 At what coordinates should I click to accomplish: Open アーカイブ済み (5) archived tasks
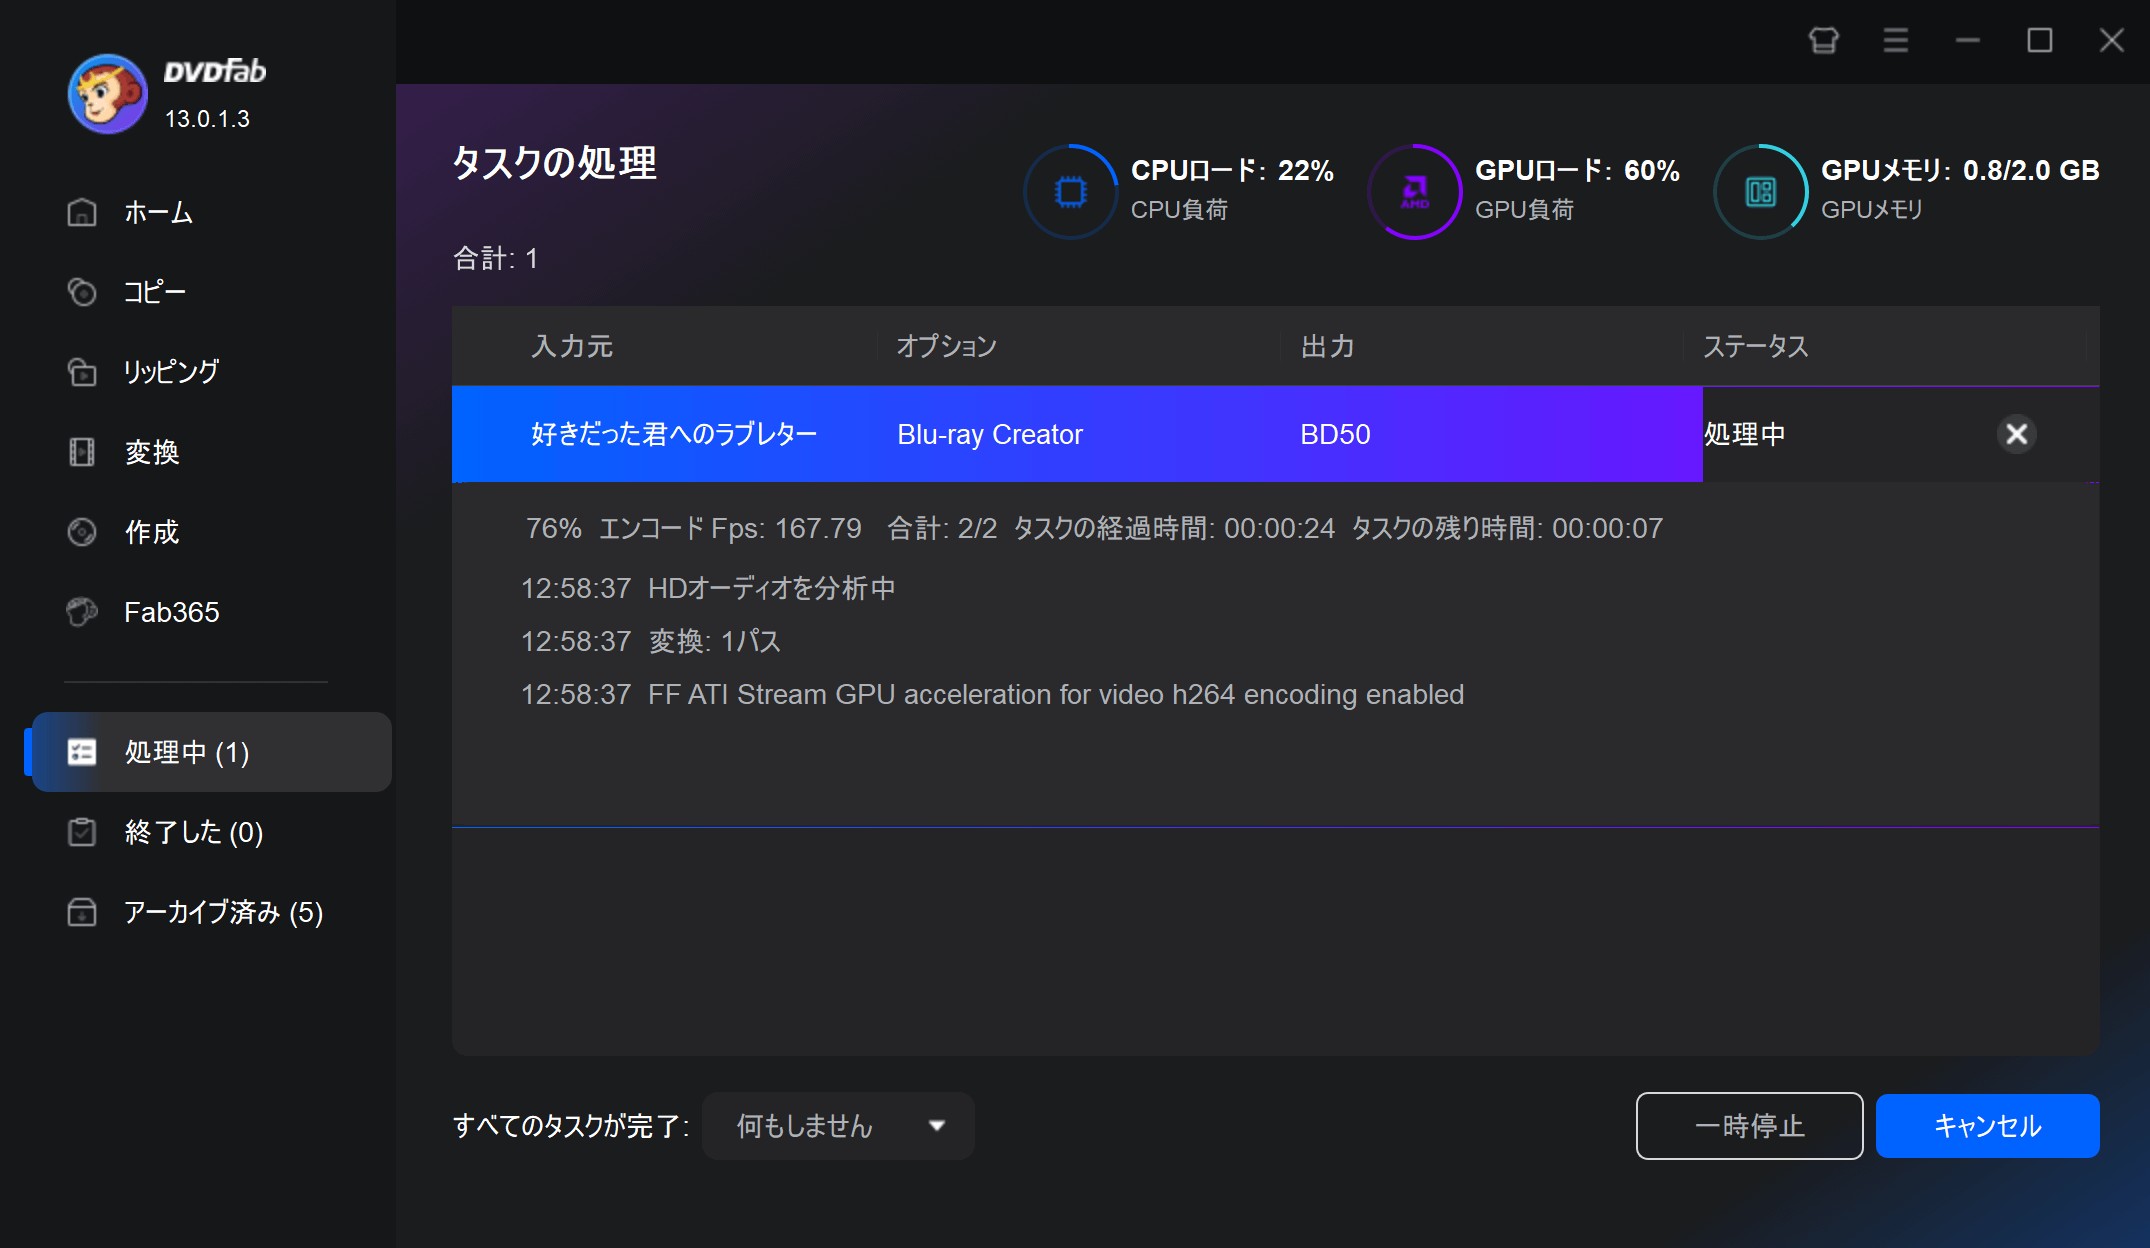click(x=222, y=912)
